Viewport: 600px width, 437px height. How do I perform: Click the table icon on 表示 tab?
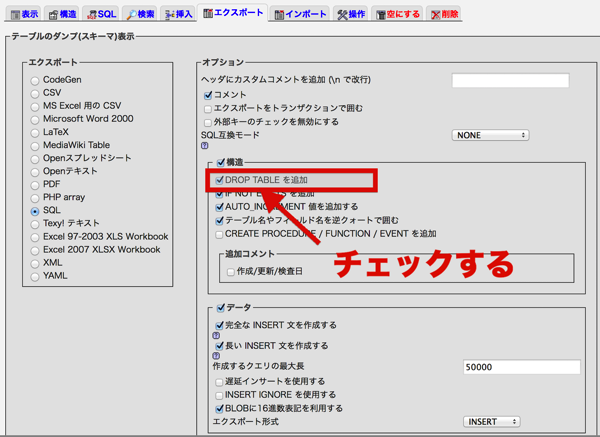(x=15, y=15)
